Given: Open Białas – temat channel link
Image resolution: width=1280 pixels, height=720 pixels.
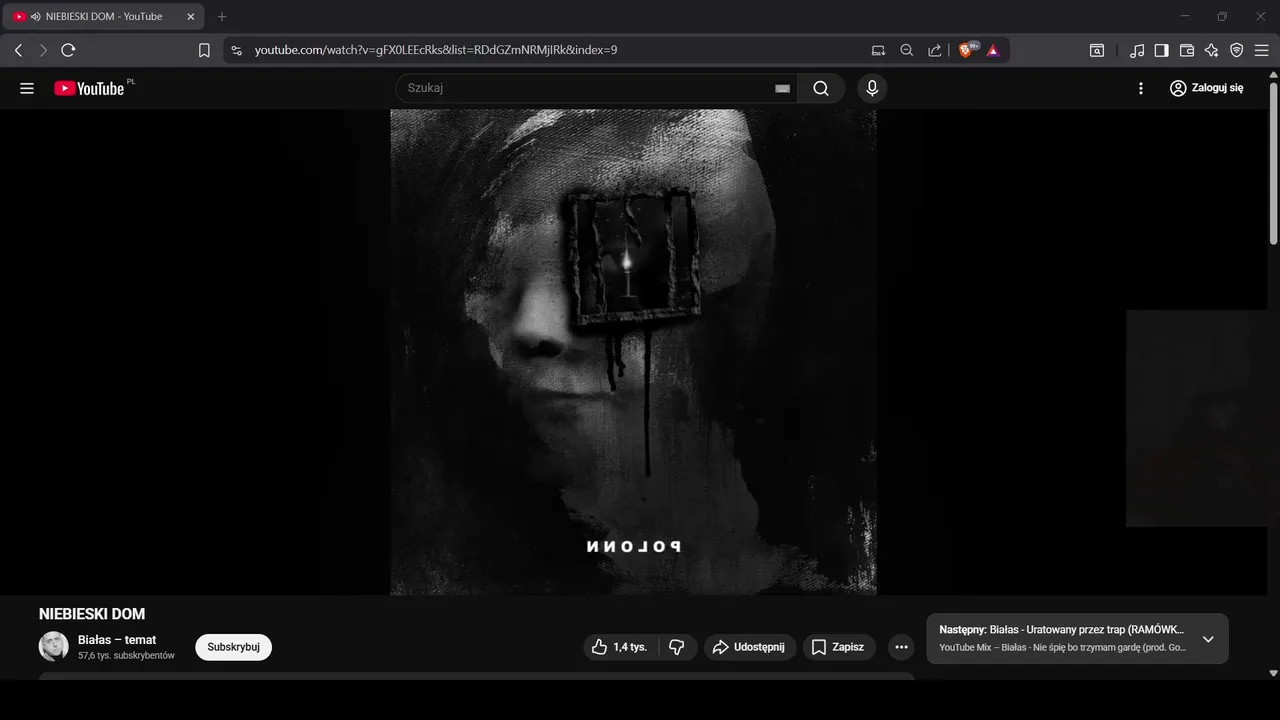Looking at the screenshot, I should tap(117, 640).
